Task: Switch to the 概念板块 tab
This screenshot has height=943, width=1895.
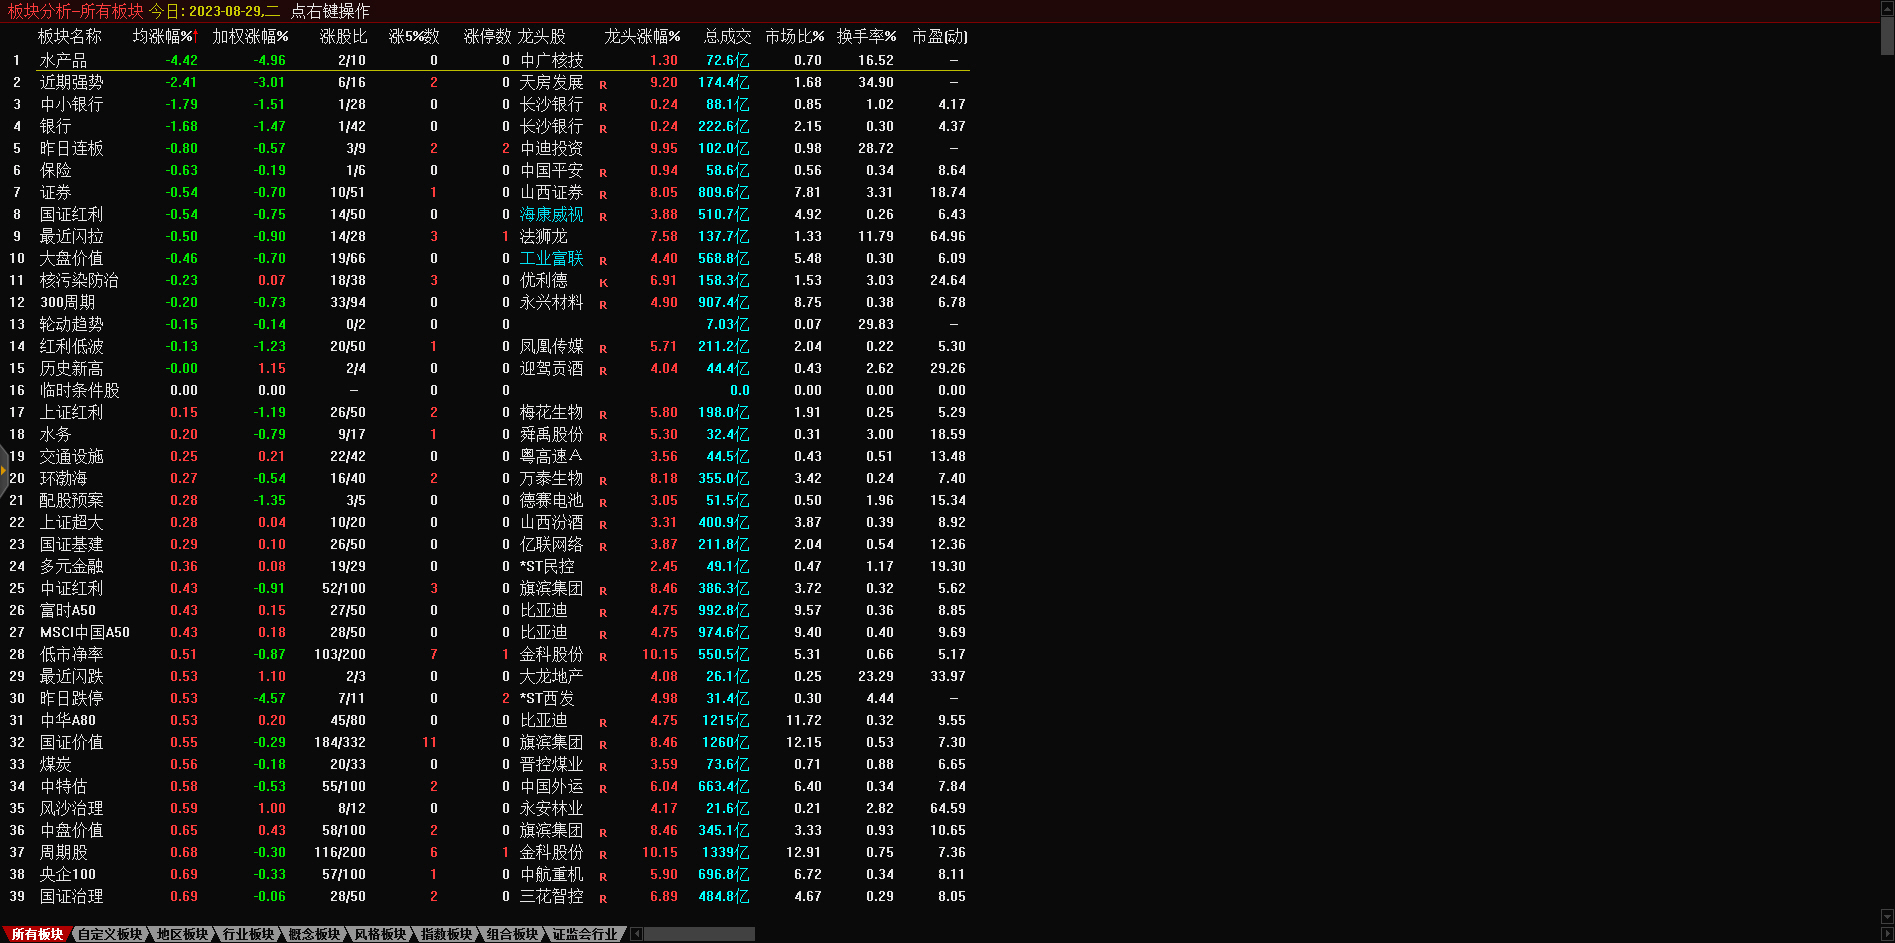Action: [x=314, y=934]
